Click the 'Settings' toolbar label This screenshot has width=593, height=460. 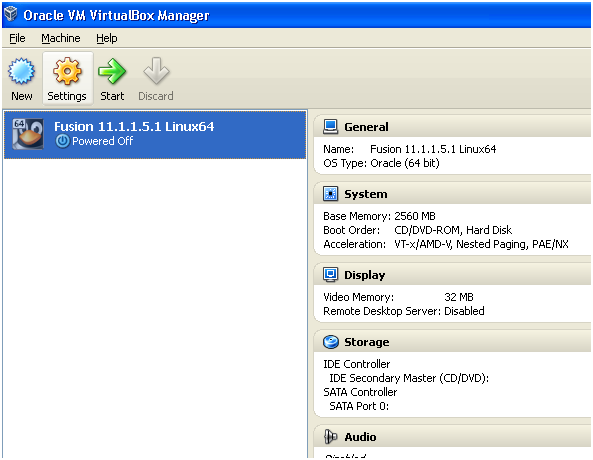pyautogui.click(x=67, y=96)
